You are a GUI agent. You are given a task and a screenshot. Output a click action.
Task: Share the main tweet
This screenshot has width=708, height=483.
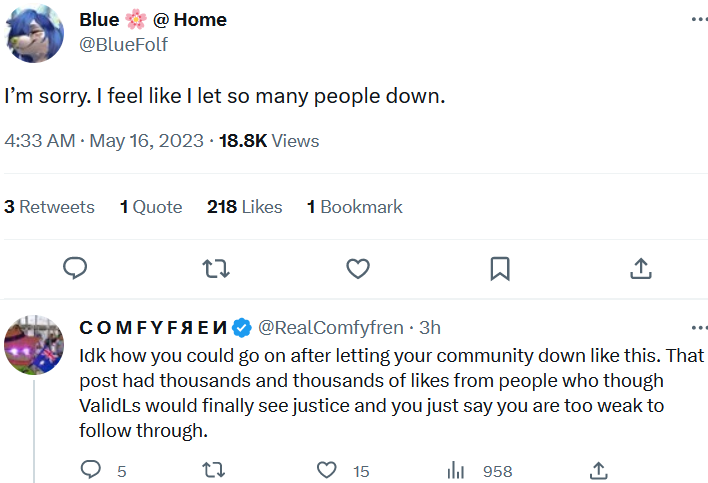[641, 268]
